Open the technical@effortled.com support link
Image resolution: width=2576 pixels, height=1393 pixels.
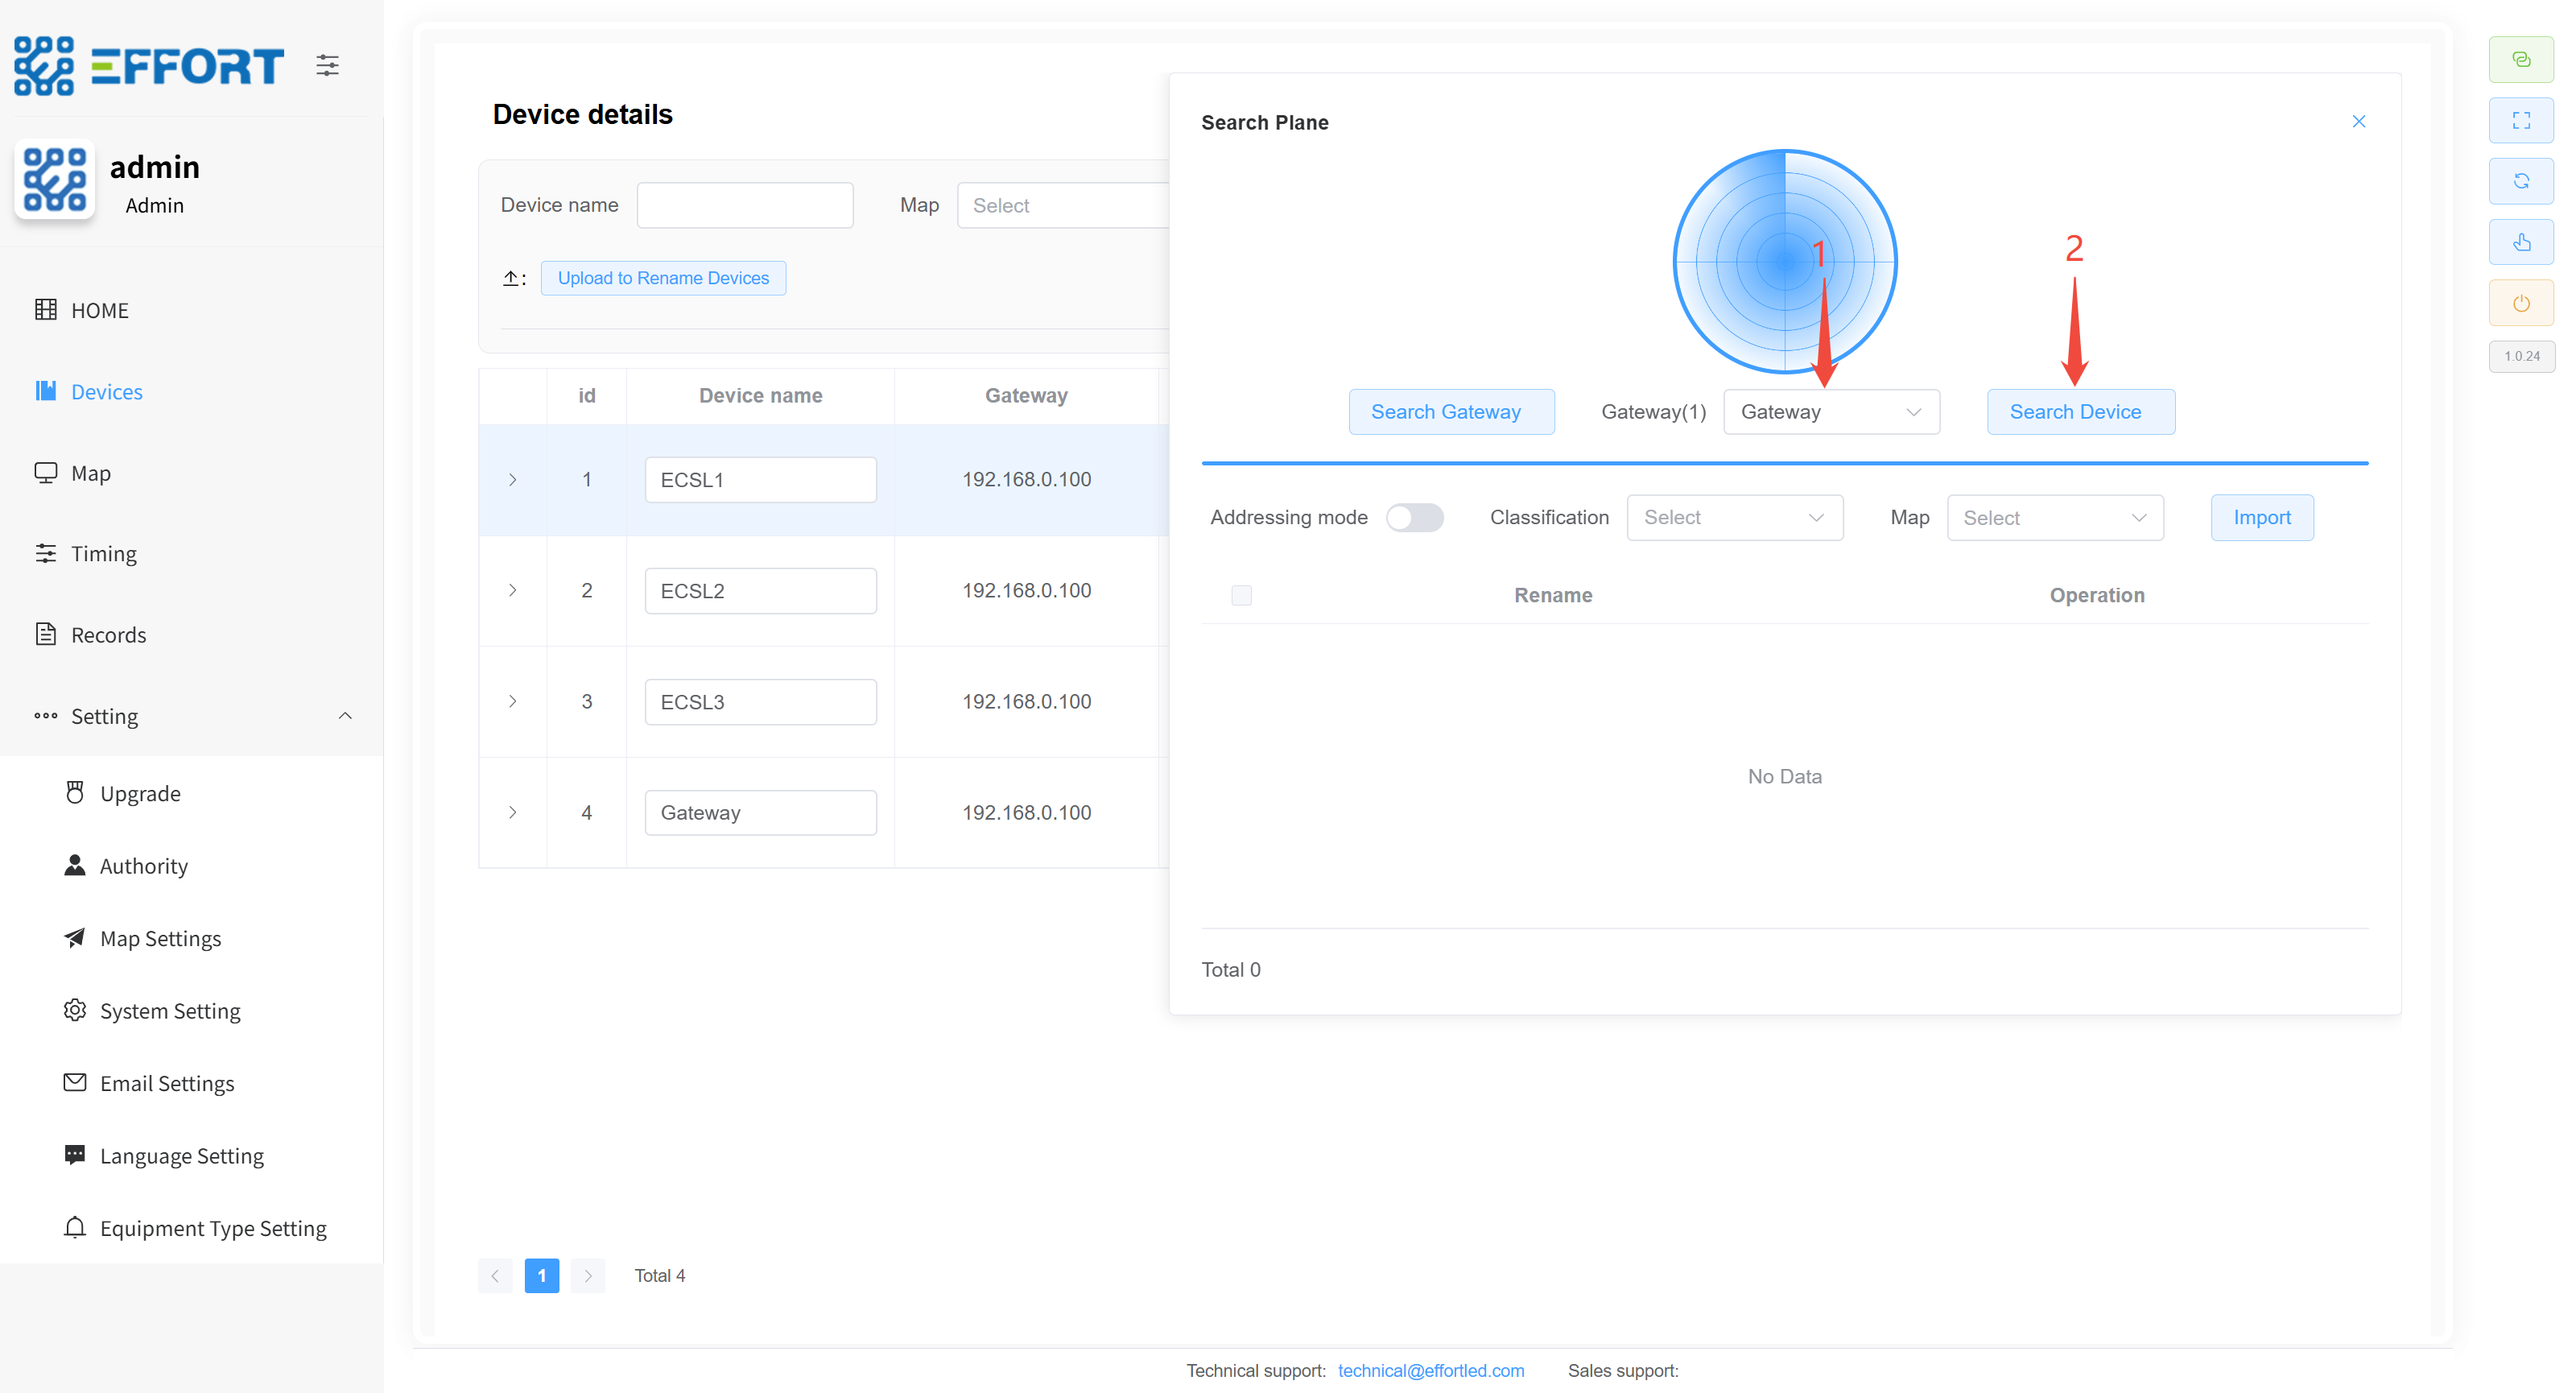(1431, 1370)
